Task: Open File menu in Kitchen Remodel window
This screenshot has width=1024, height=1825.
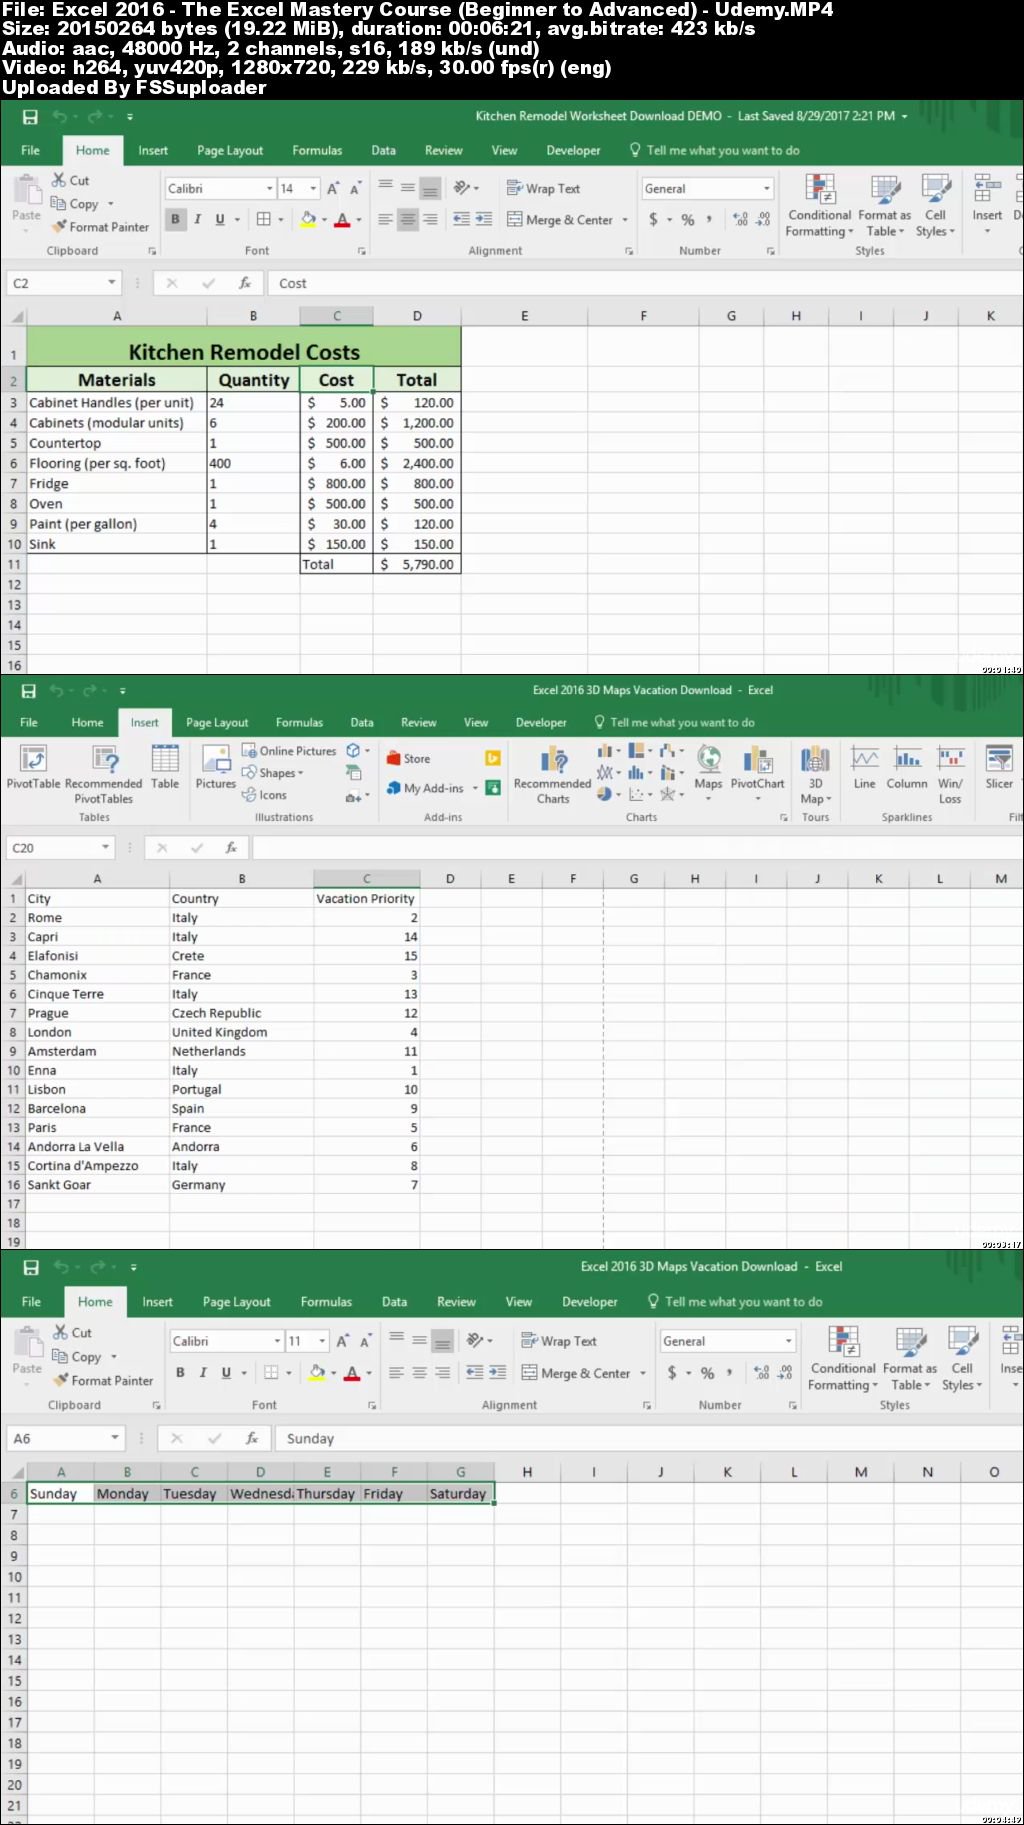Action: coord(31,150)
